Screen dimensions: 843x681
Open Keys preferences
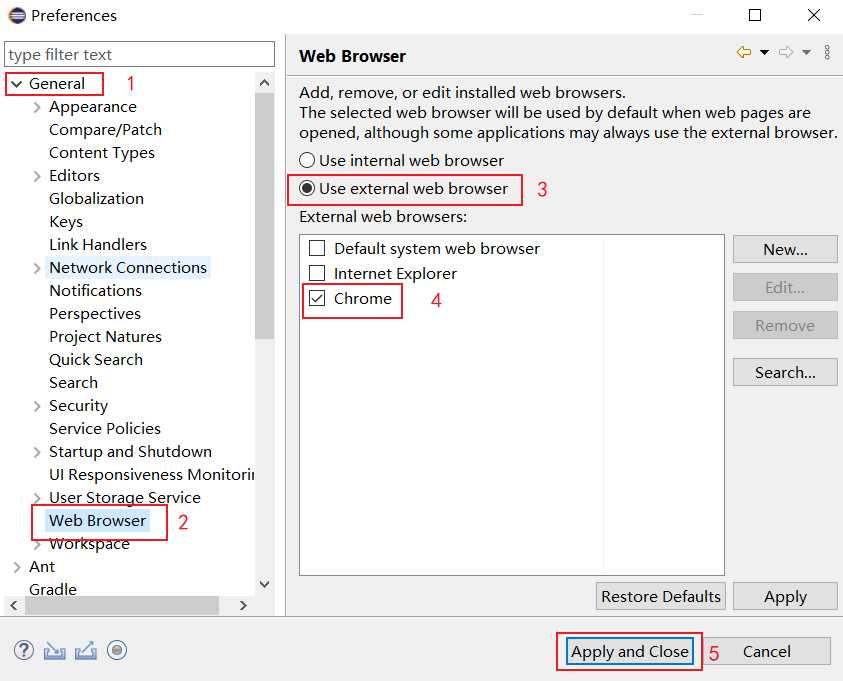pos(66,221)
